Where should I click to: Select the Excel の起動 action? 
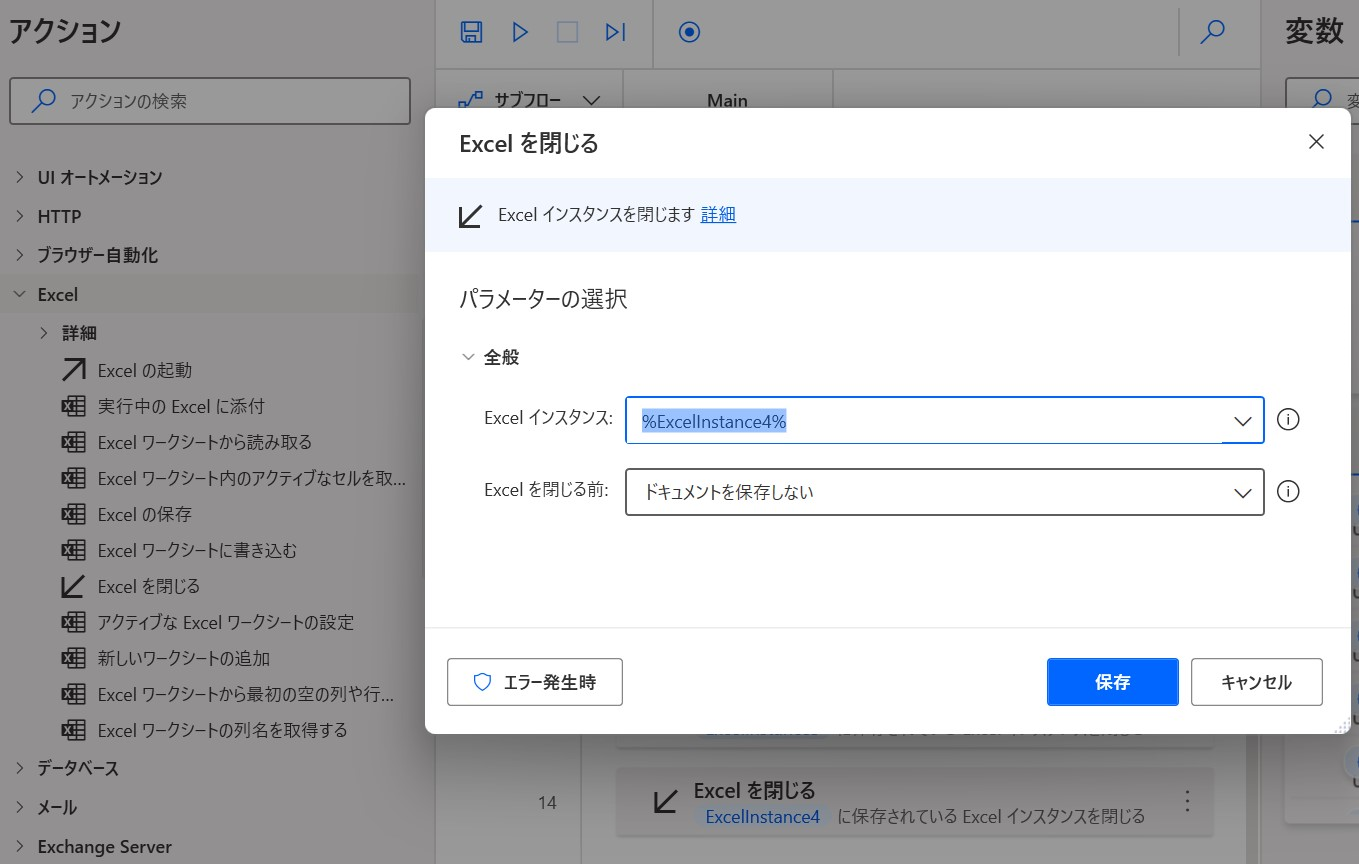tap(145, 369)
